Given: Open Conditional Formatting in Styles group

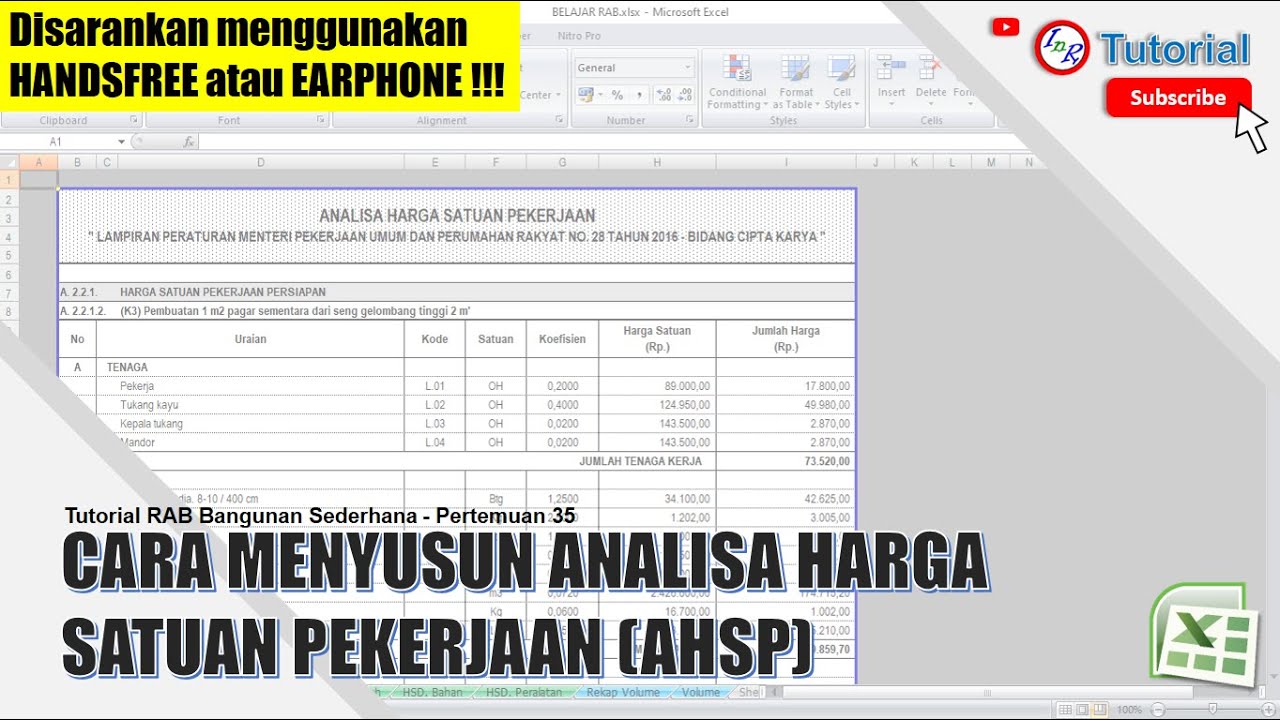Looking at the screenshot, I should click(x=737, y=82).
